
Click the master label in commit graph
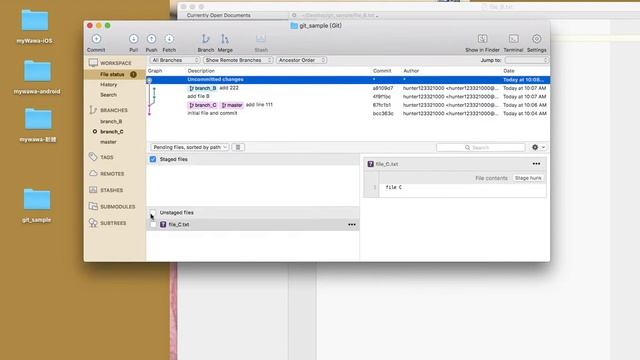232,105
